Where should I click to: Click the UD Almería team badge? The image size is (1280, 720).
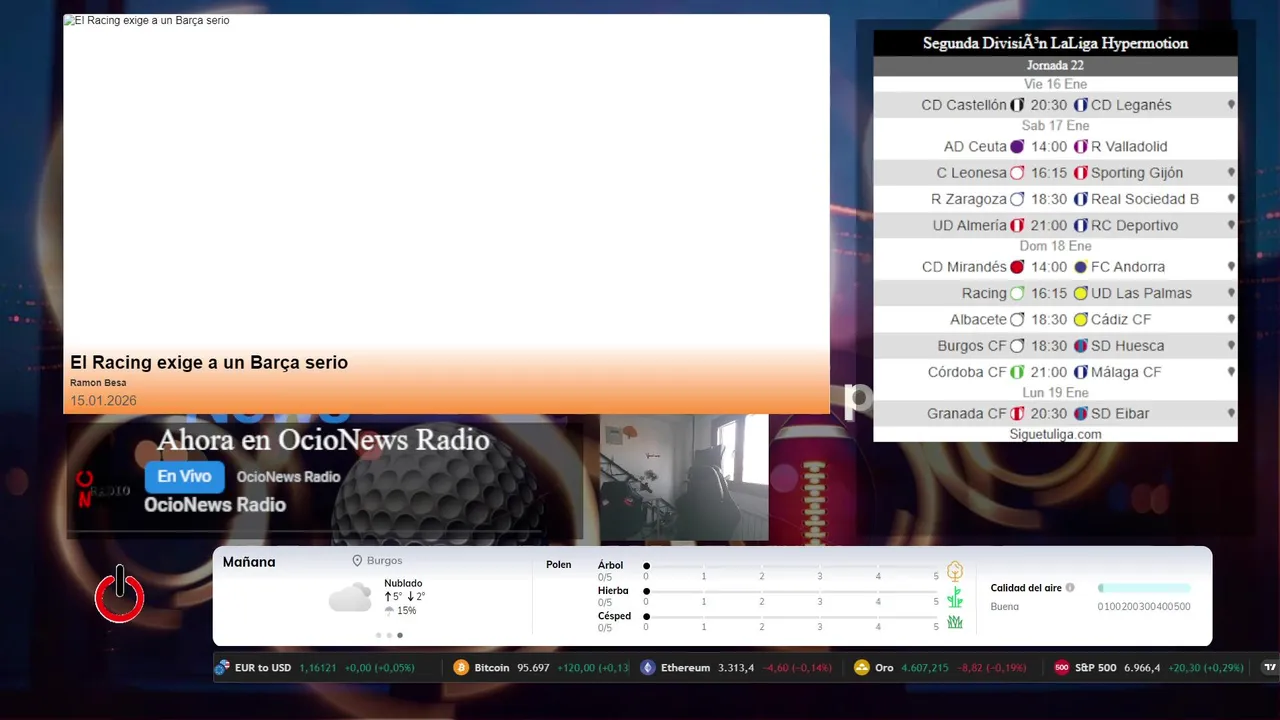[1017, 226]
